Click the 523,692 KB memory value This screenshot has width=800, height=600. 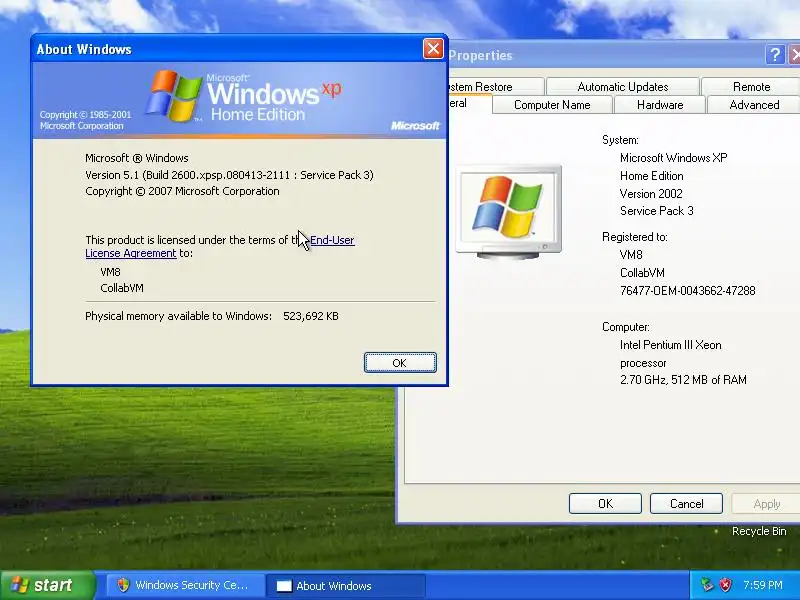coord(311,316)
